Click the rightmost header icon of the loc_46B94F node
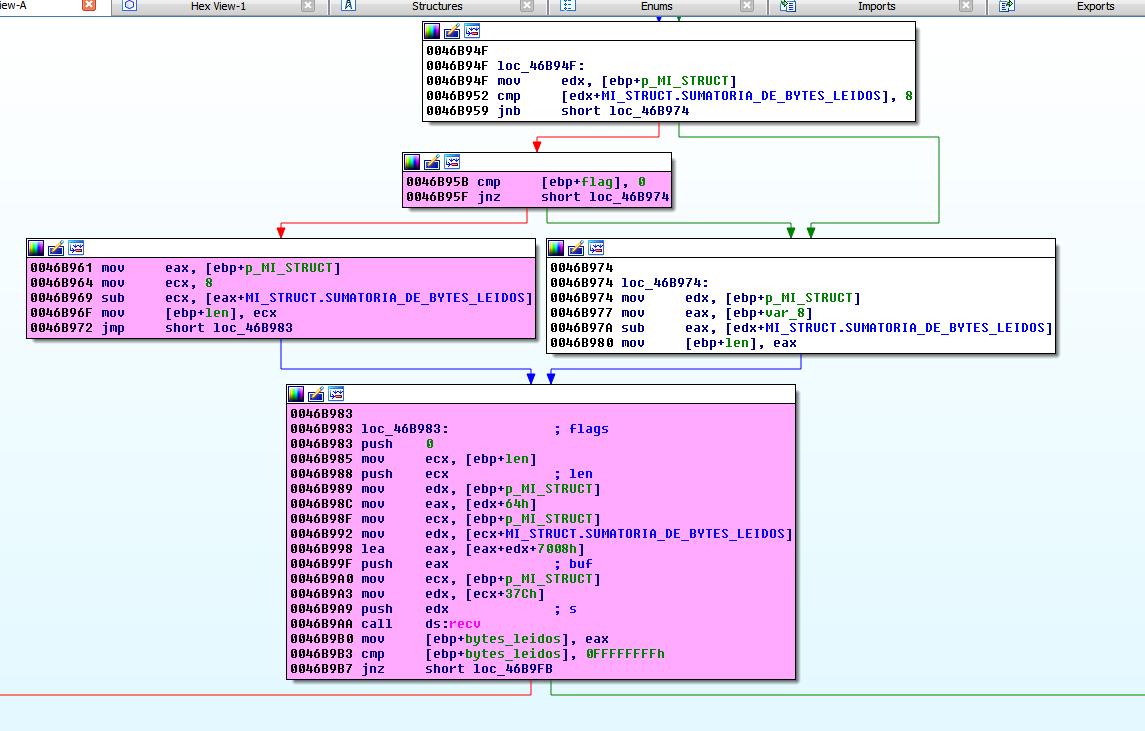1145x731 pixels. [x=472, y=31]
